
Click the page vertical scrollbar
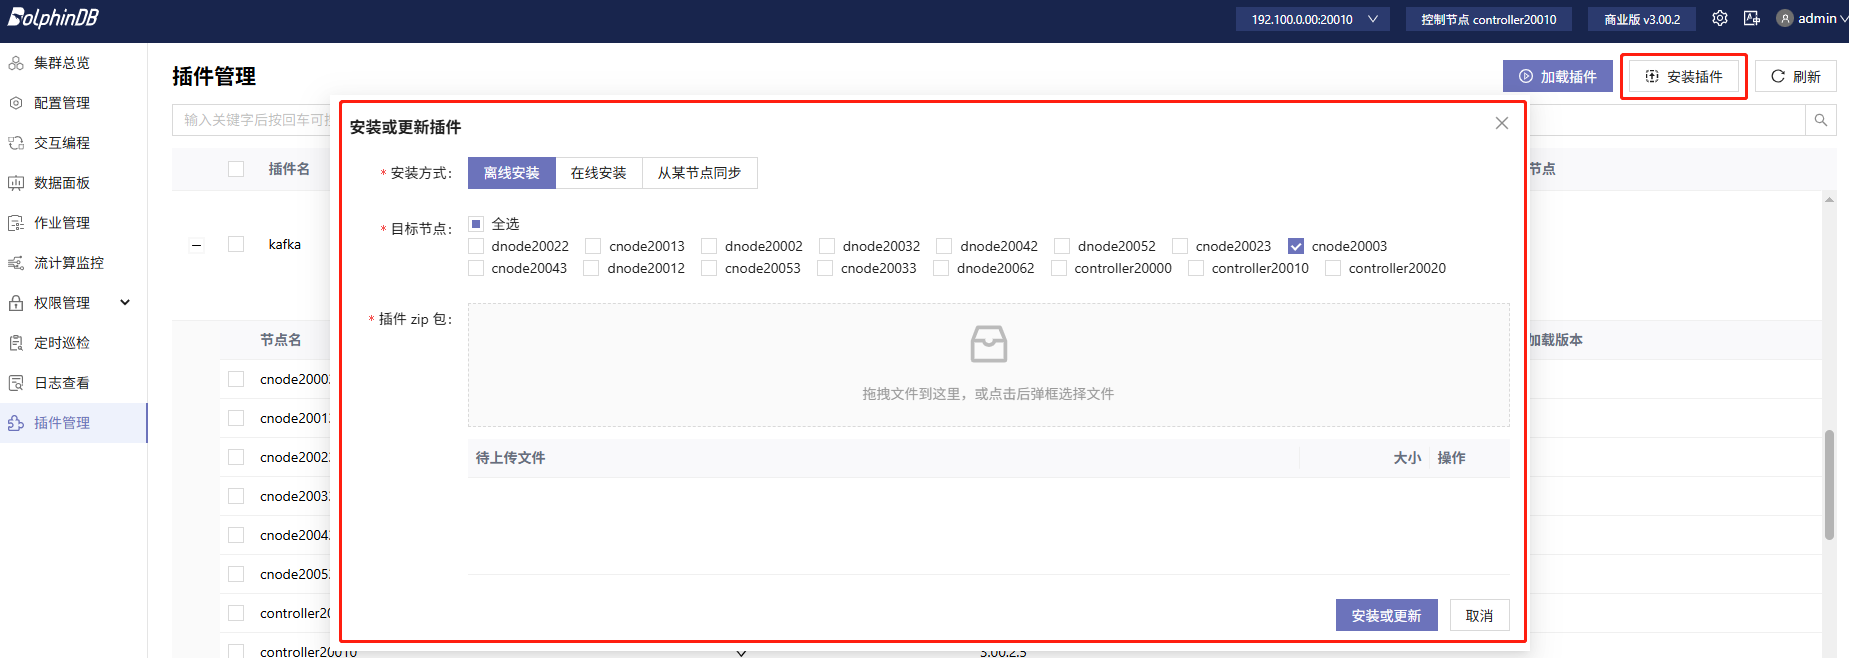pos(1828,485)
